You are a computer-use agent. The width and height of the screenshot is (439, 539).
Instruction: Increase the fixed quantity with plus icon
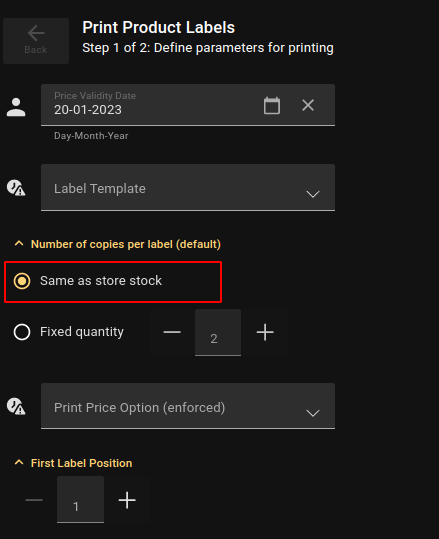(x=265, y=332)
